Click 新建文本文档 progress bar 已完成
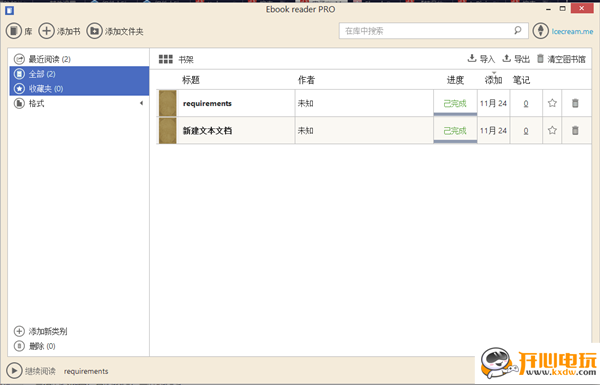 click(x=455, y=131)
